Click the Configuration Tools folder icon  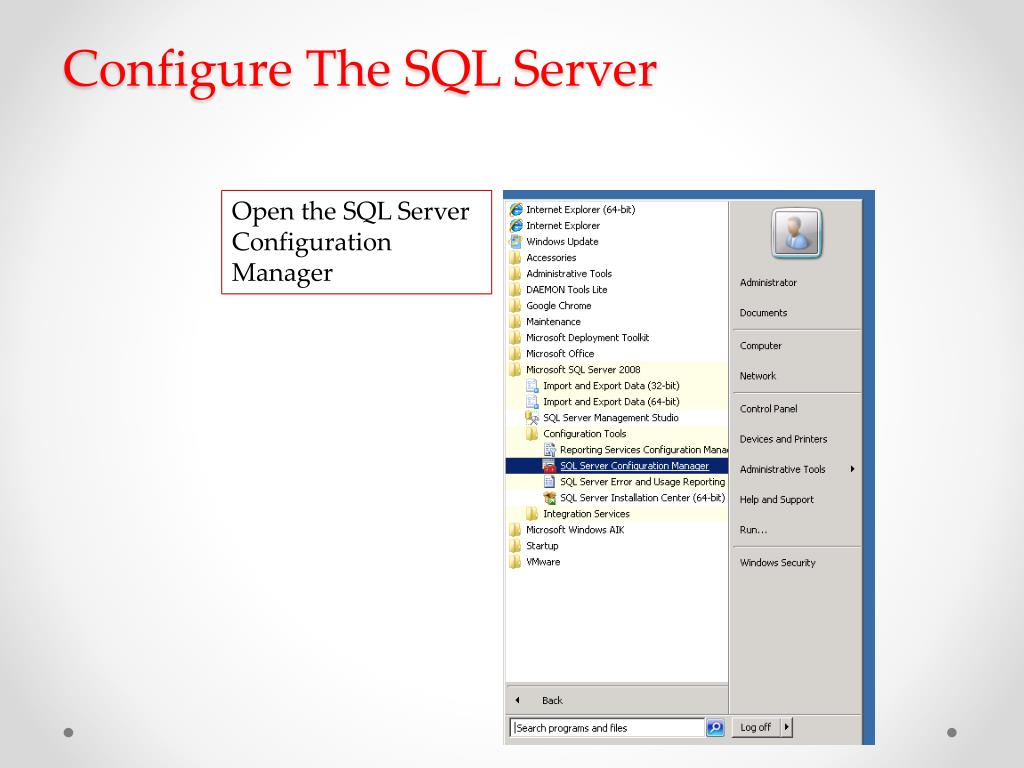[533, 434]
